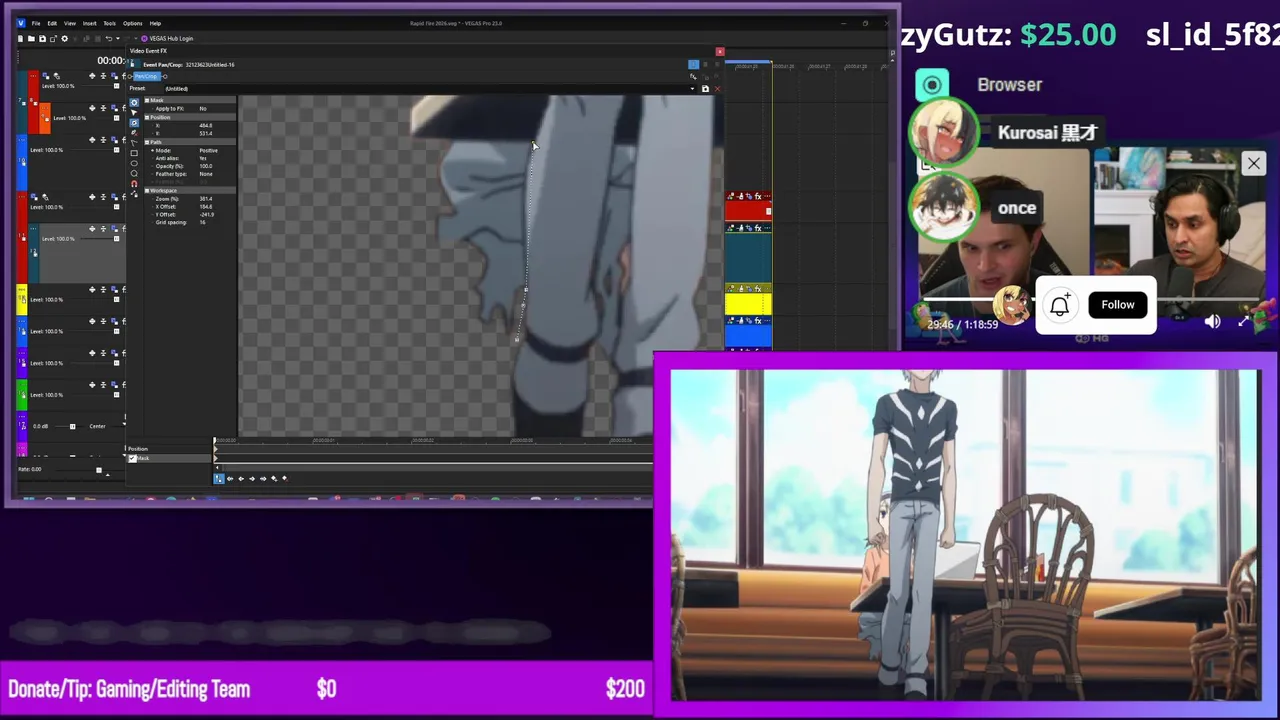Open the Insert menu
The image size is (1280, 720).
[89, 23]
